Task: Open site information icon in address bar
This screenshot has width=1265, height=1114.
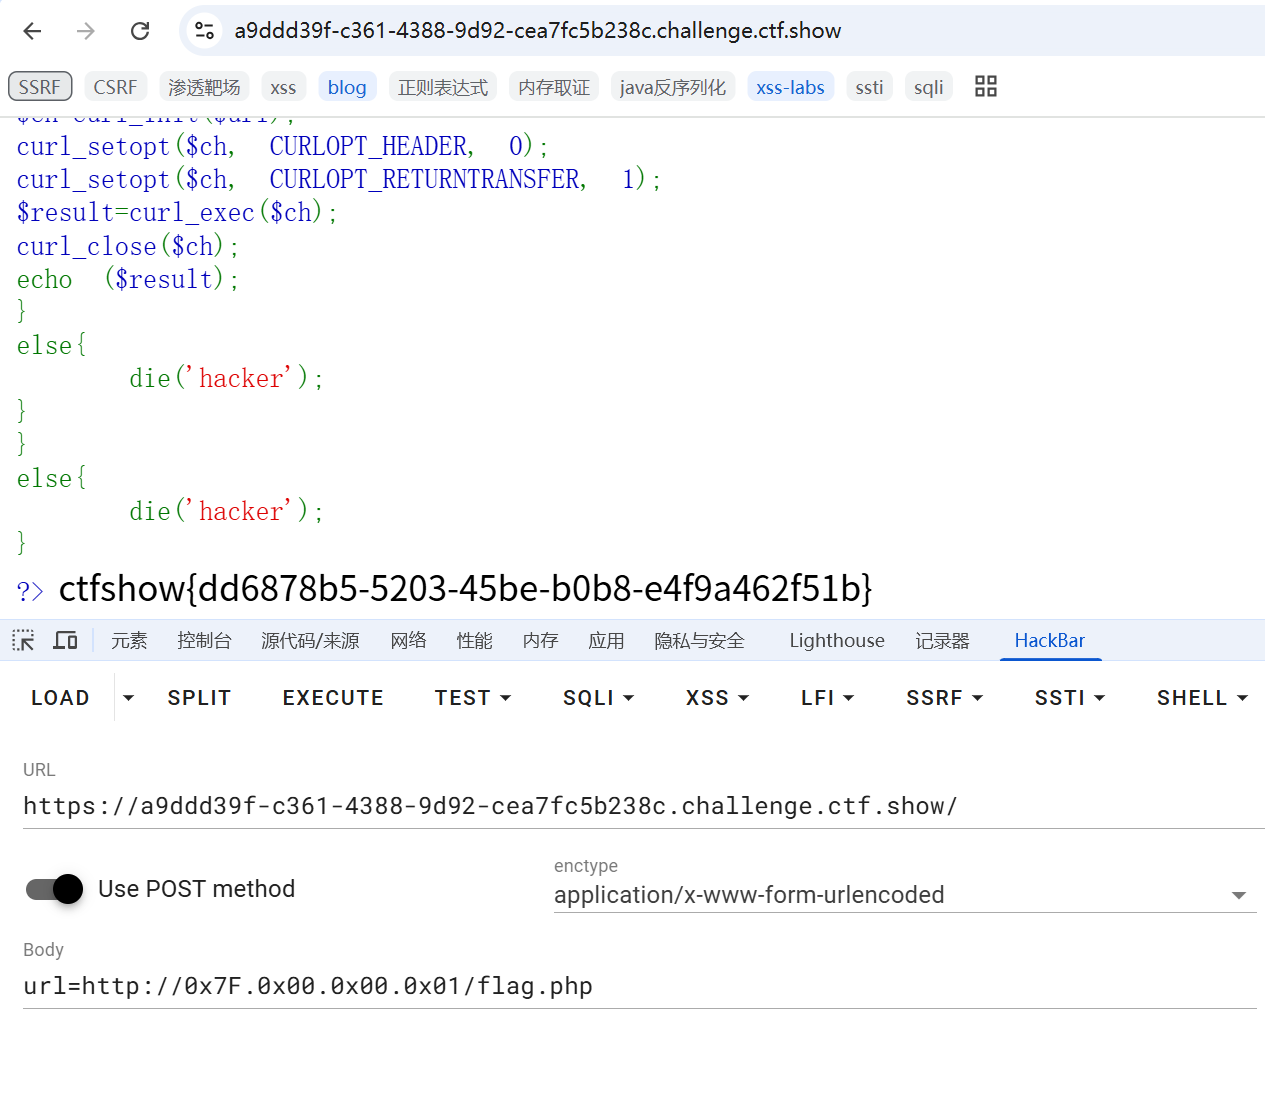Action: pyautogui.click(x=205, y=31)
